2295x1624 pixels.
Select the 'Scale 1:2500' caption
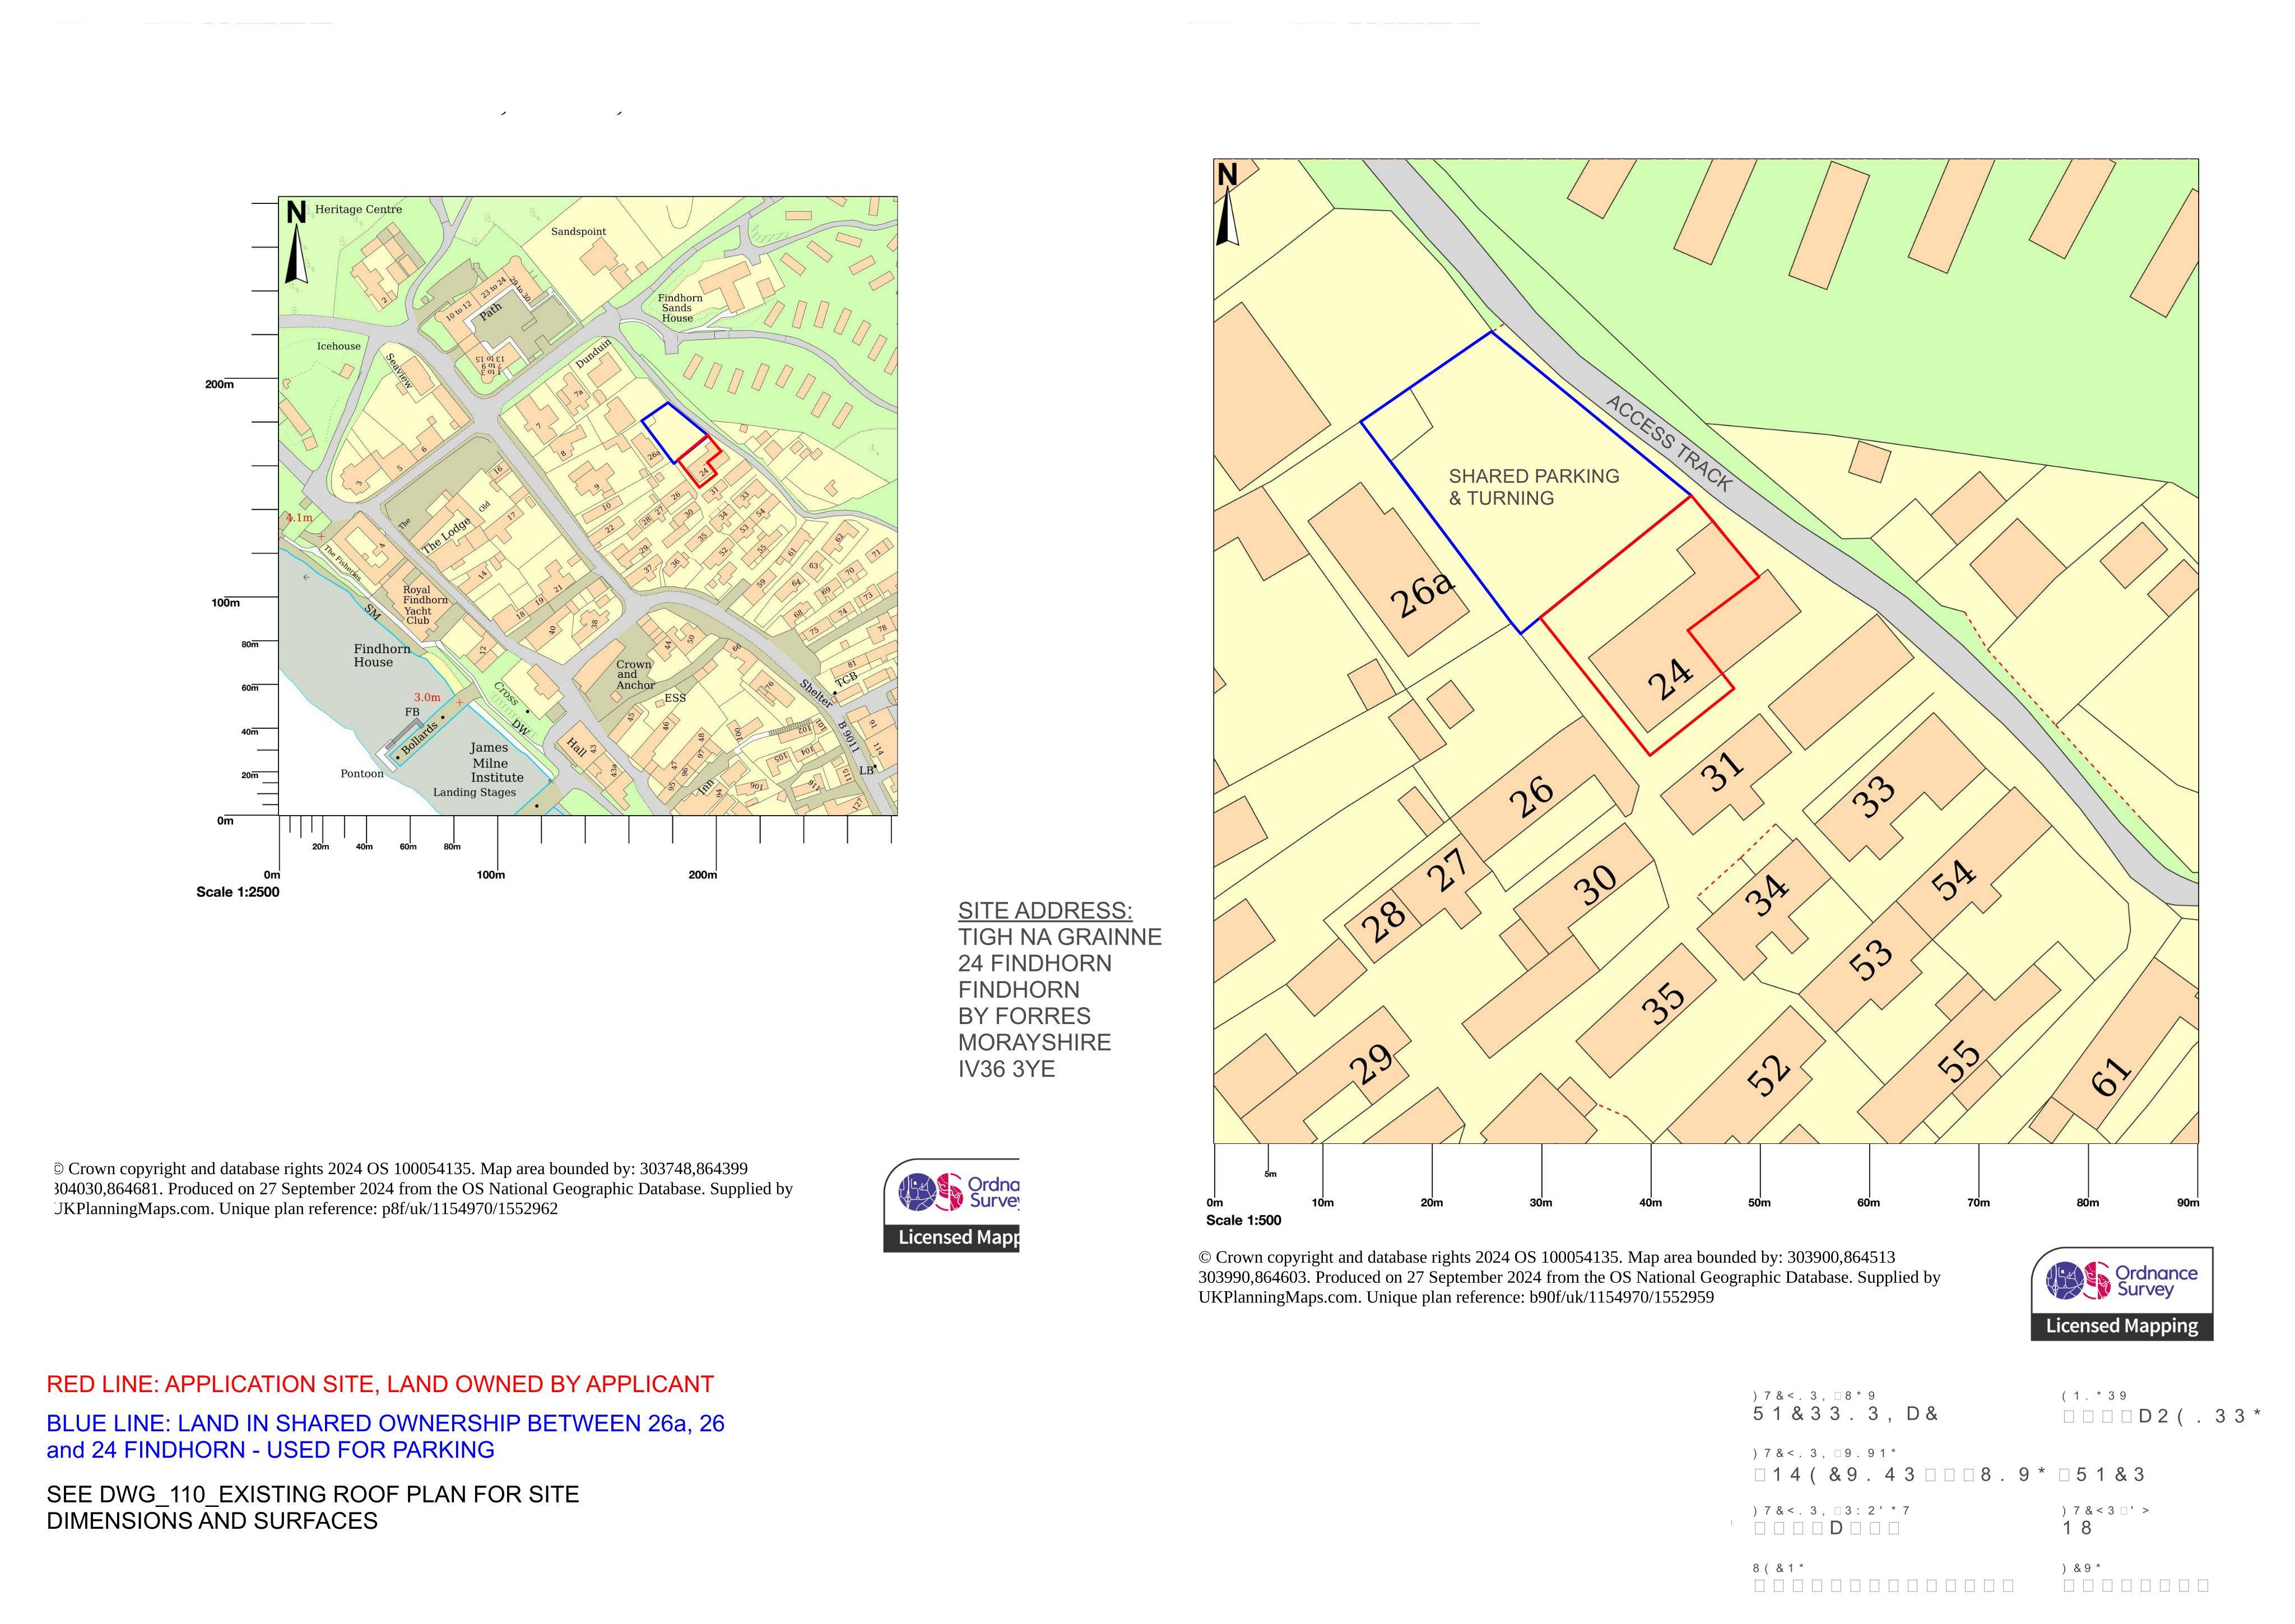point(238,892)
